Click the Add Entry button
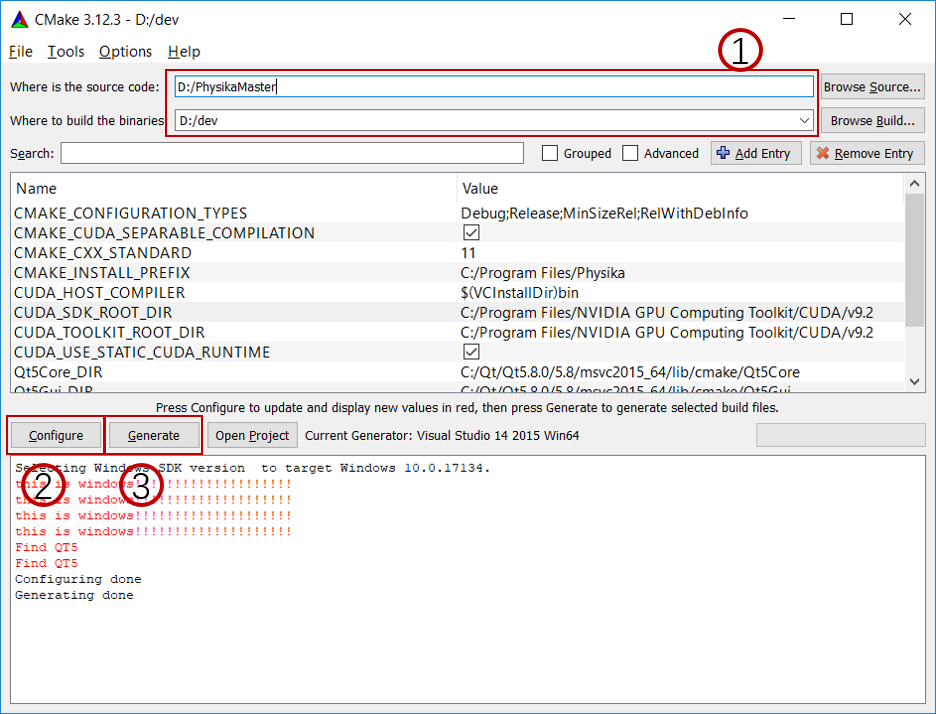This screenshot has height=714, width=936. (x=756, y=153)
